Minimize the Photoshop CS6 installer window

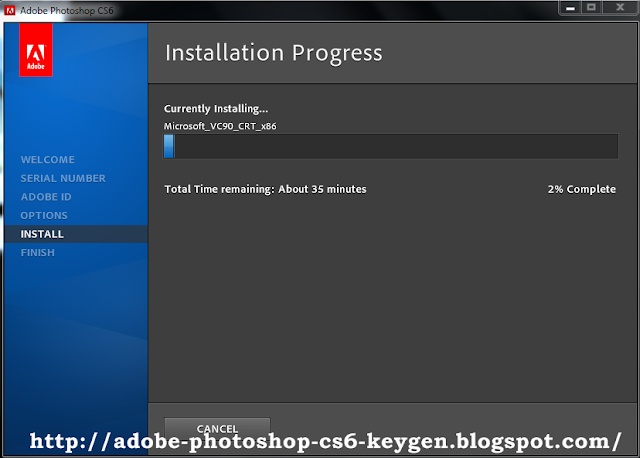[x=570, y=8]
